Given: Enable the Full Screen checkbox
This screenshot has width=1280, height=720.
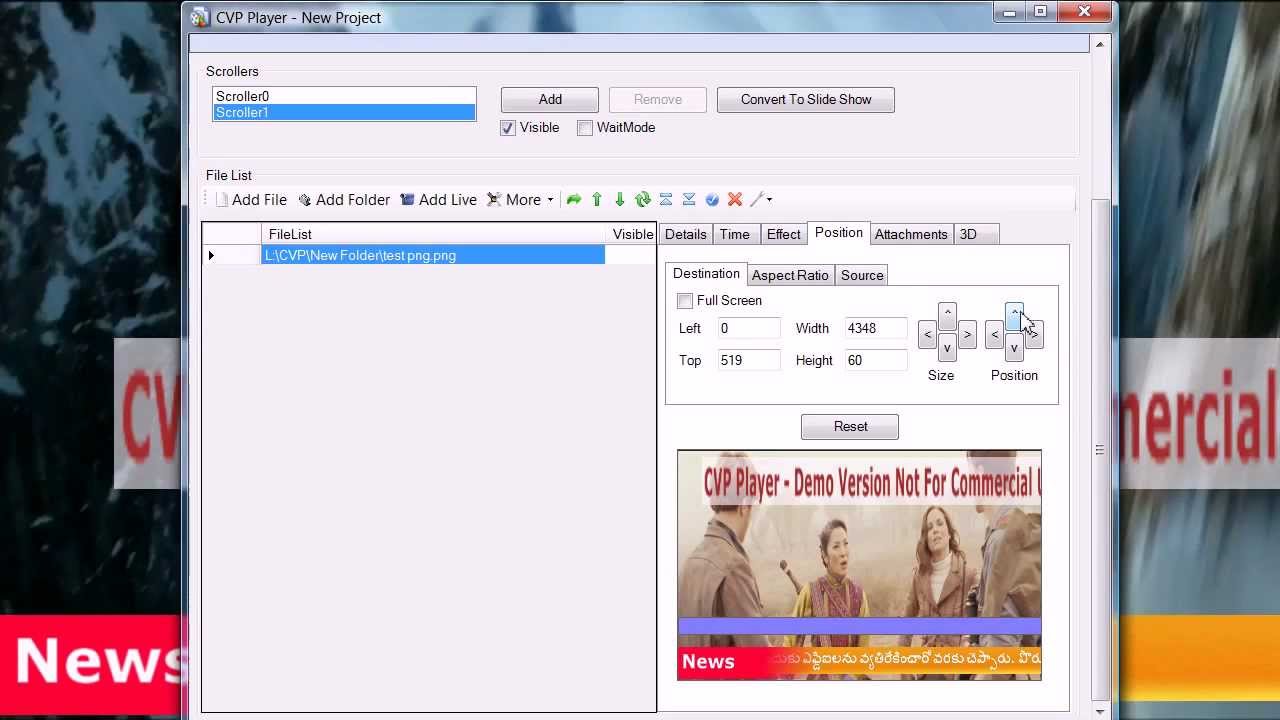Looking at the screenshot, I should point(685,301).
